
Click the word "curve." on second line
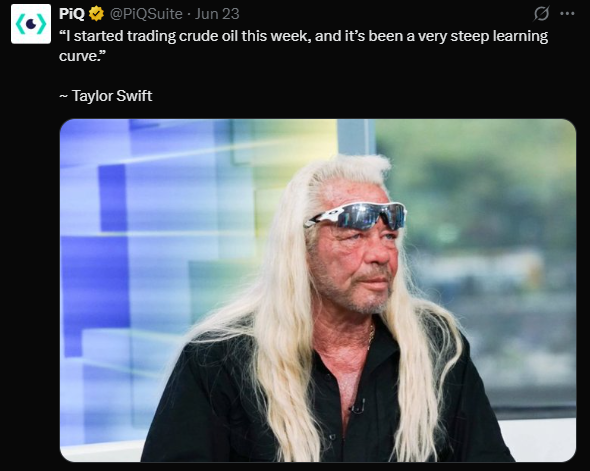click(x=82, y=56)
